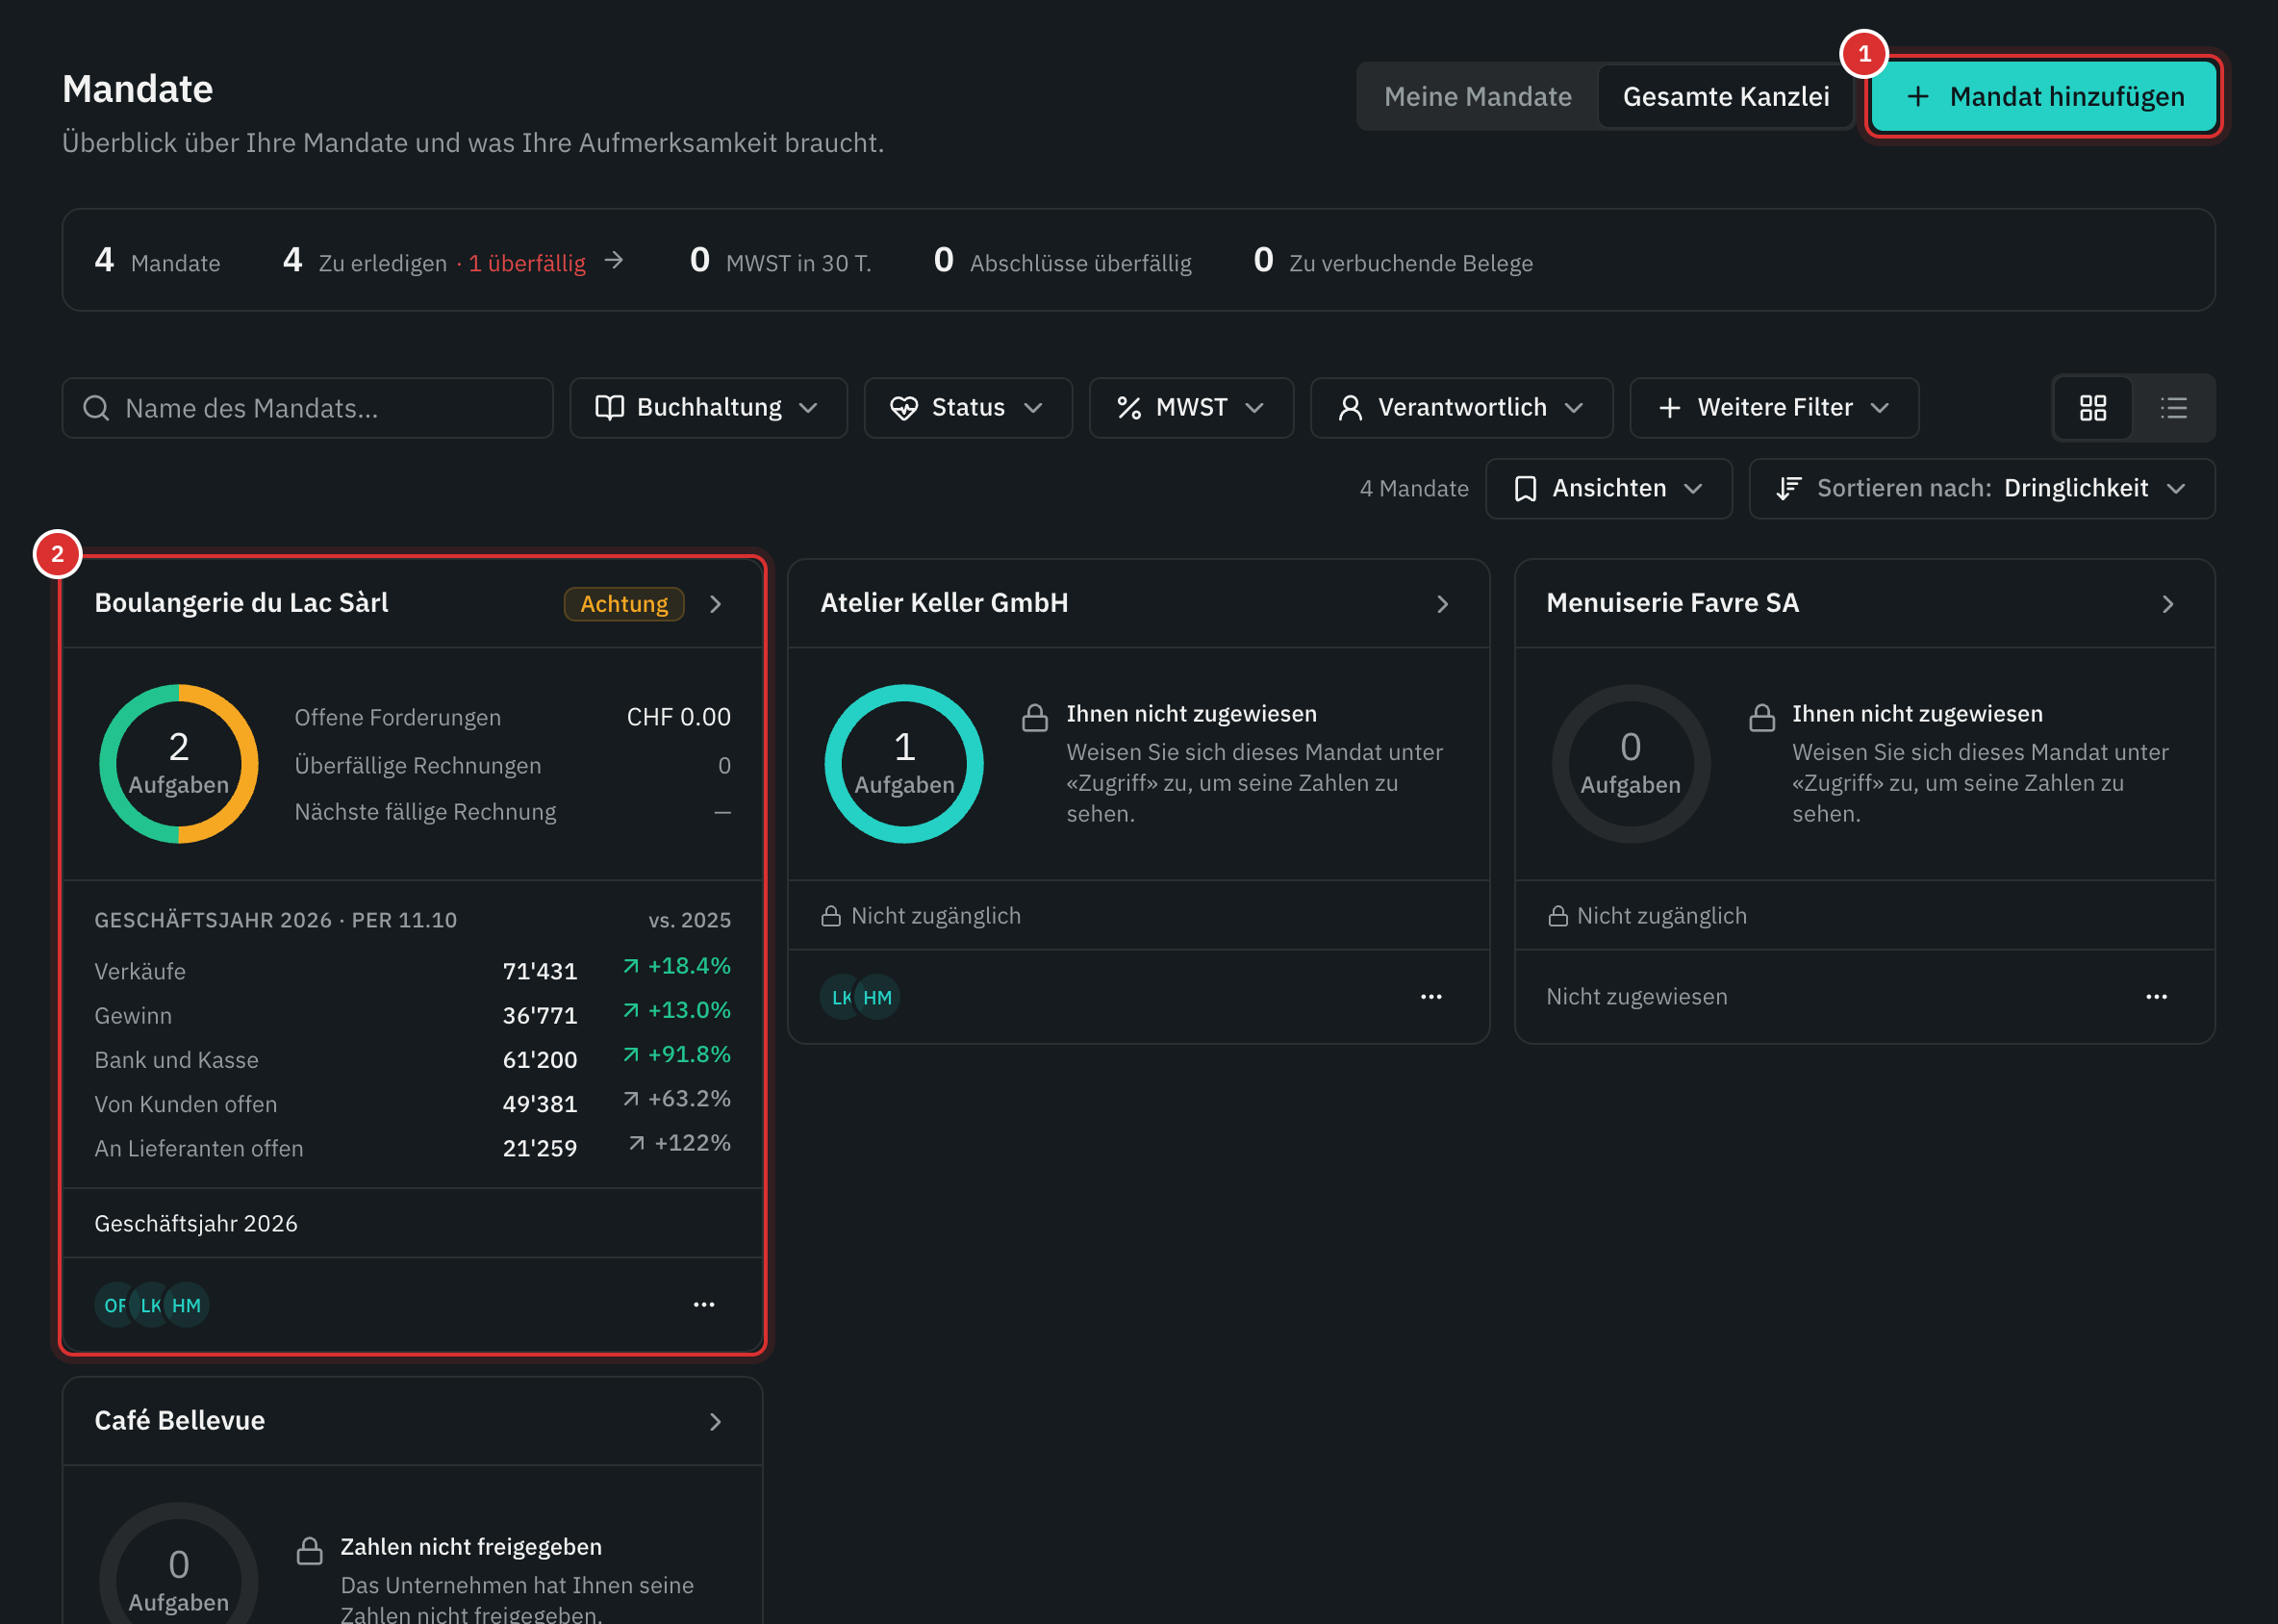Click the Atelier Keller GmbH title
This screenshot has width=2278, height=1624.
coord(944,603)
